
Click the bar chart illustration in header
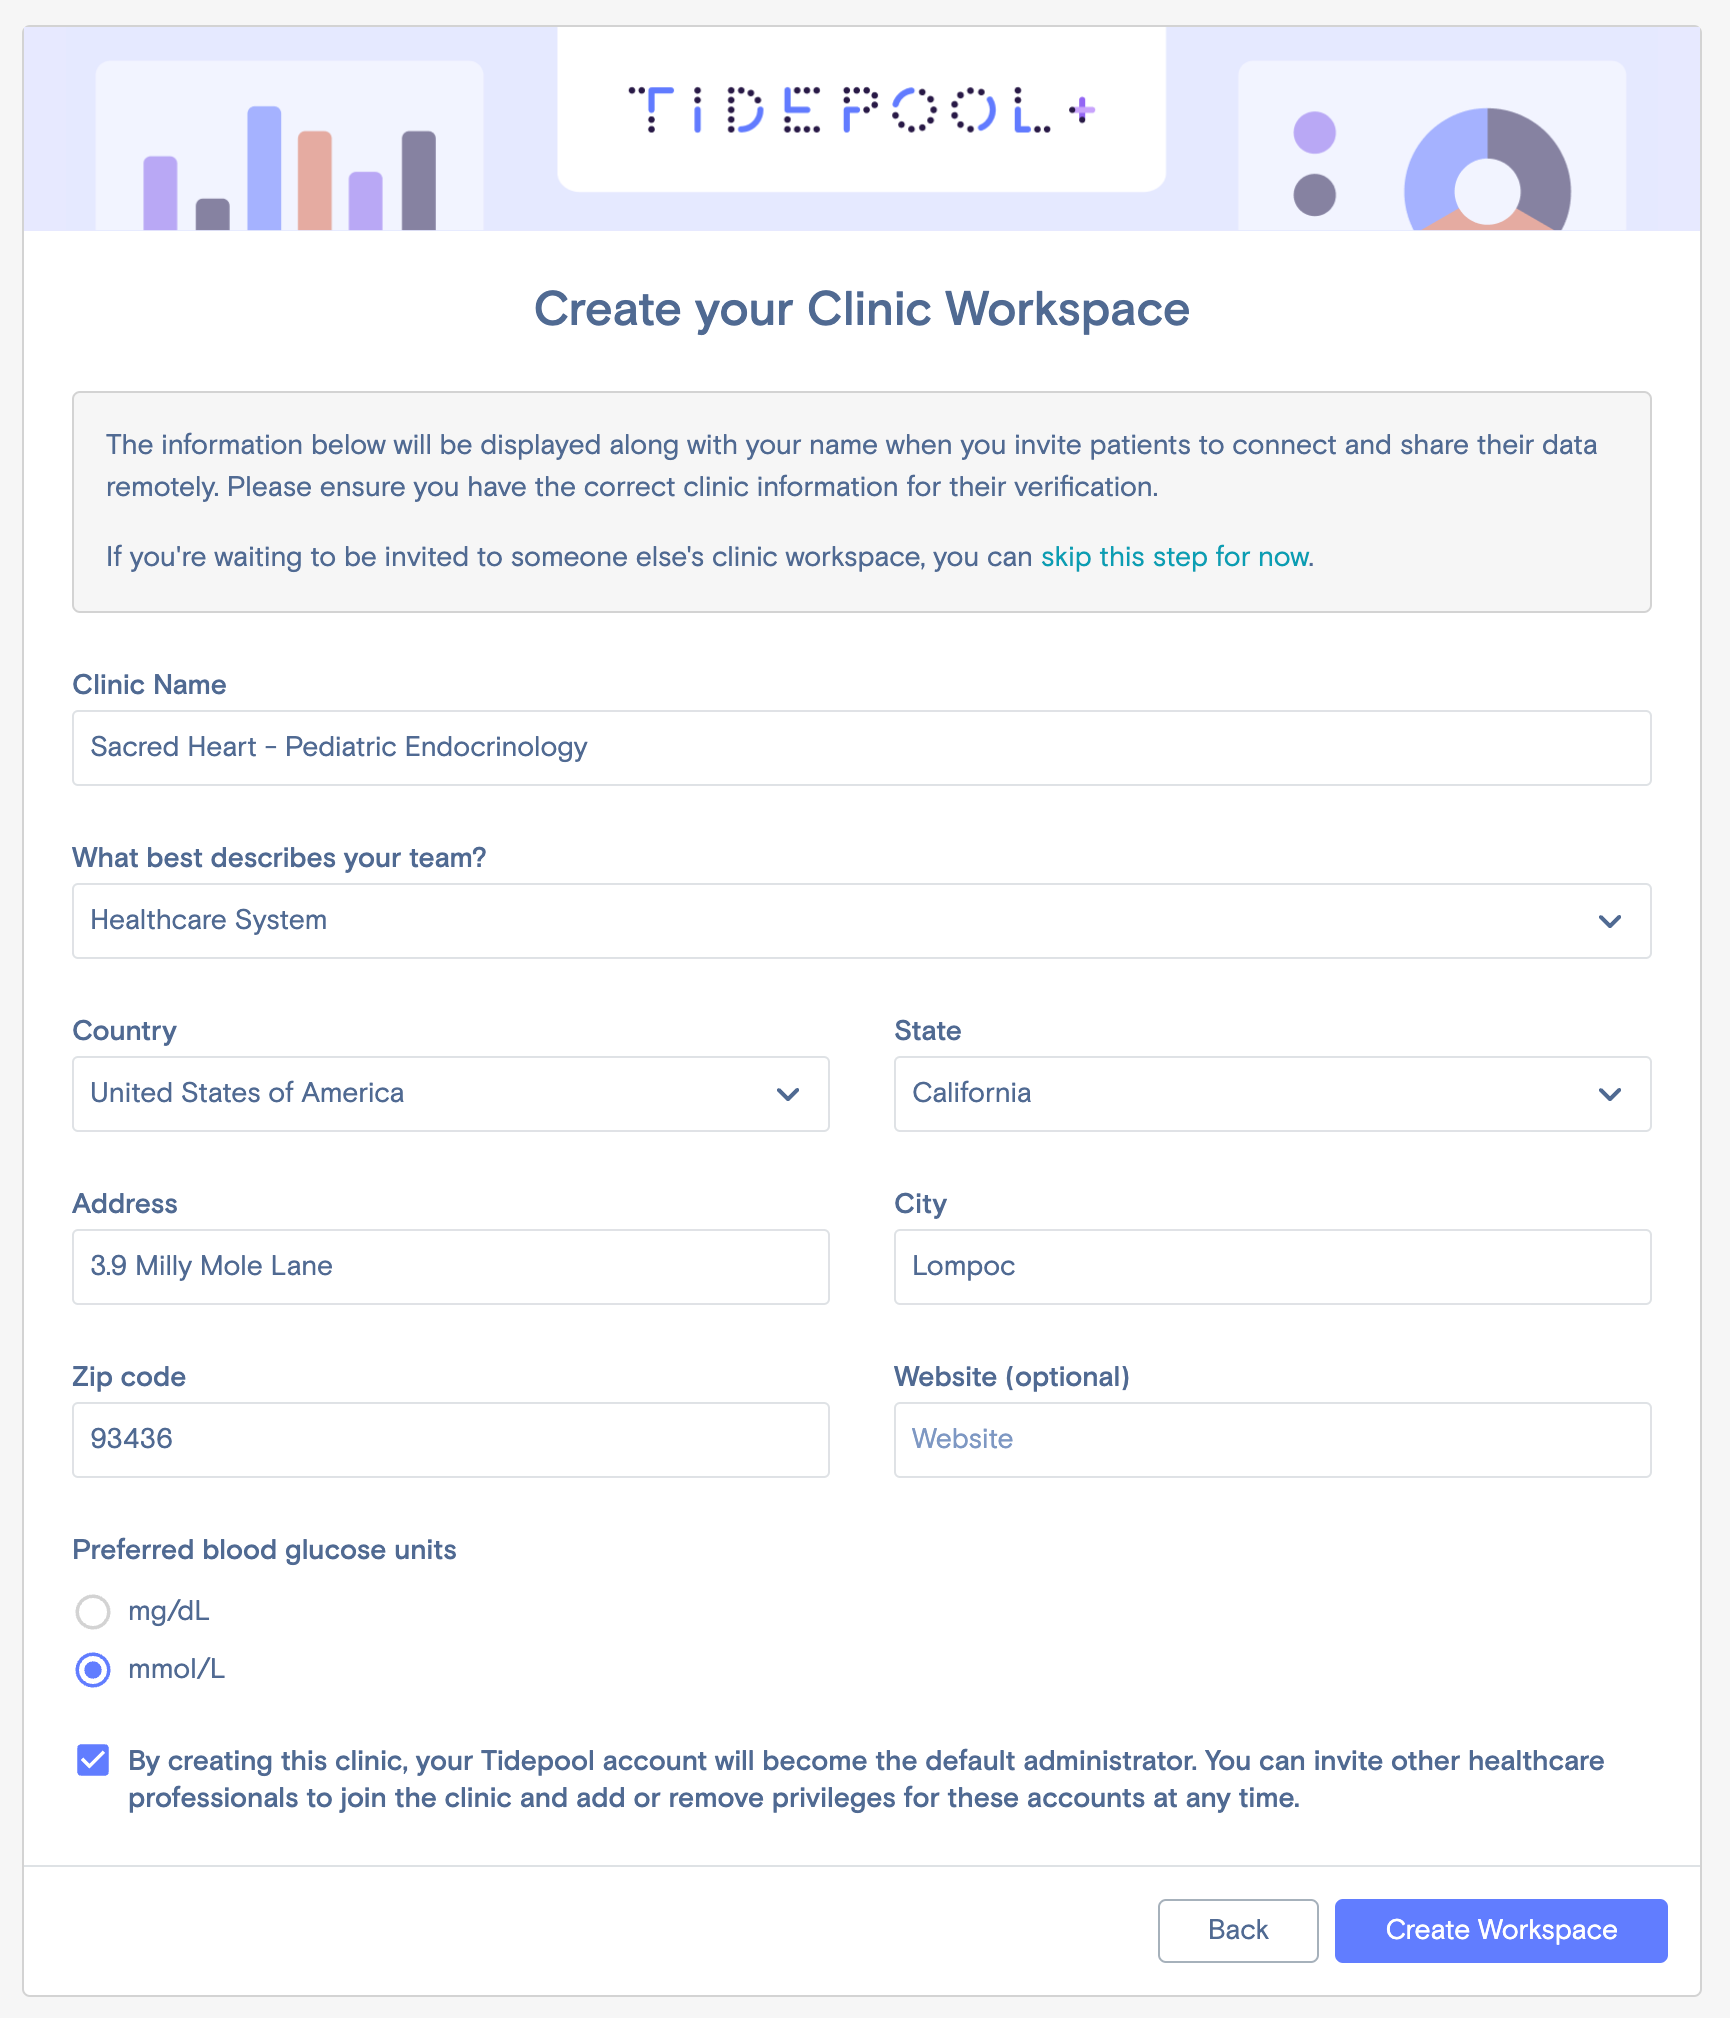click(289, 168)
